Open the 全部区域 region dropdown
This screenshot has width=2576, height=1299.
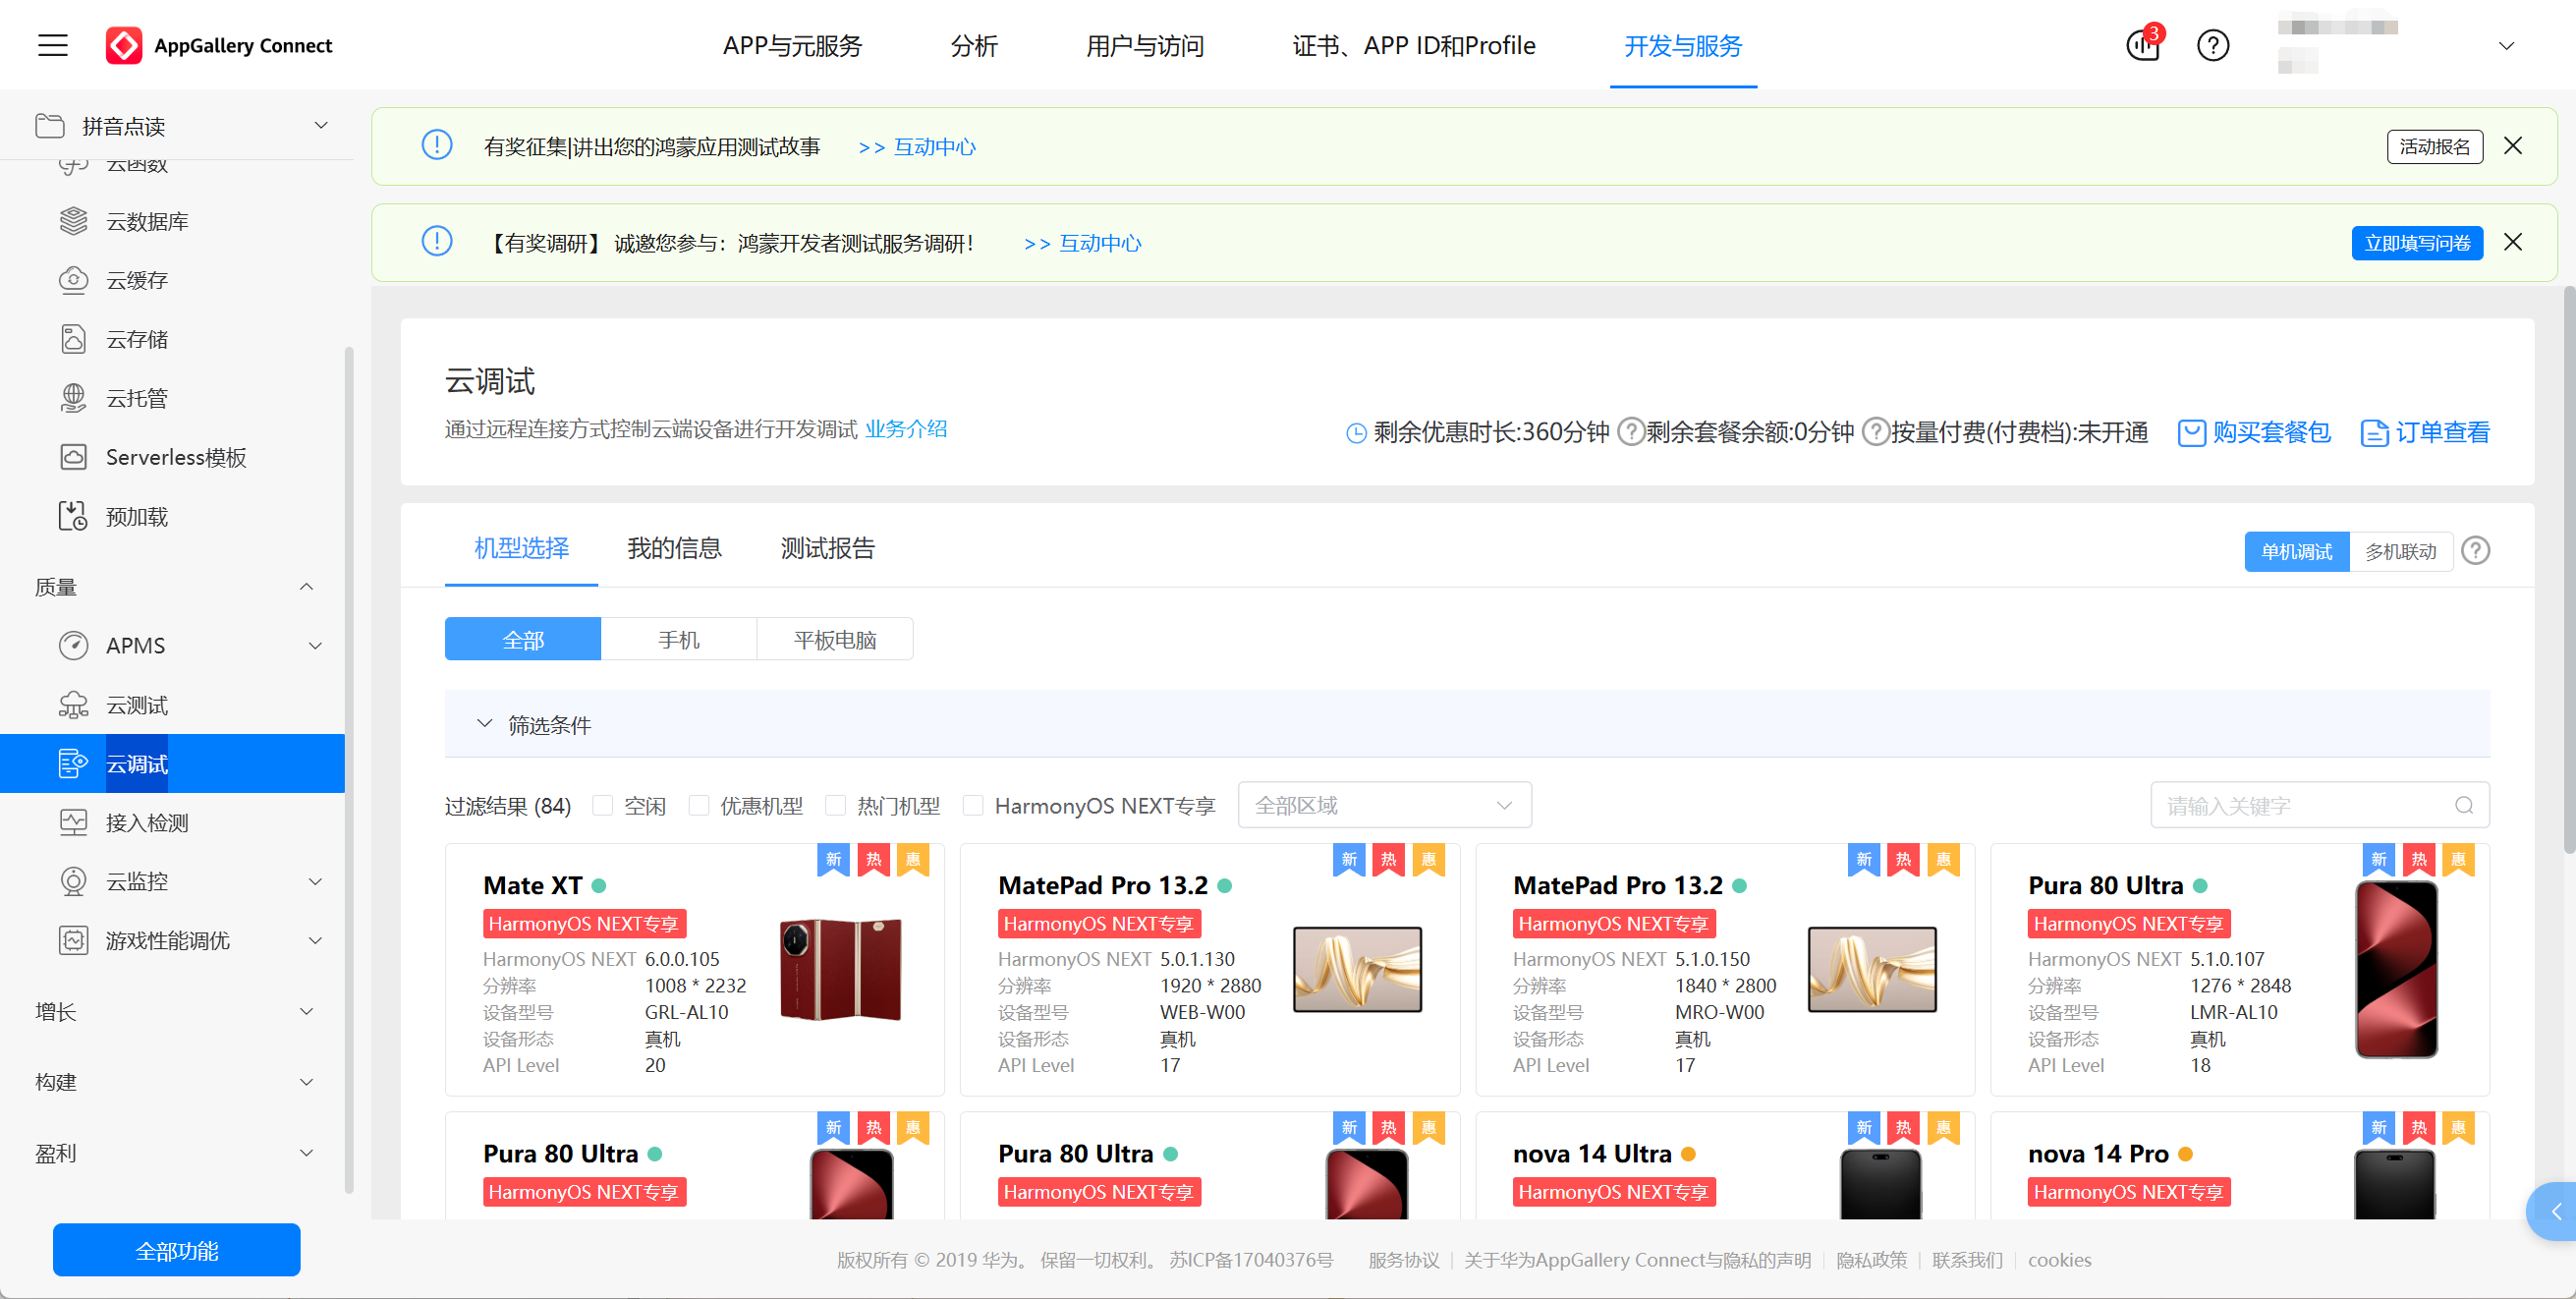coord(1384,805)
